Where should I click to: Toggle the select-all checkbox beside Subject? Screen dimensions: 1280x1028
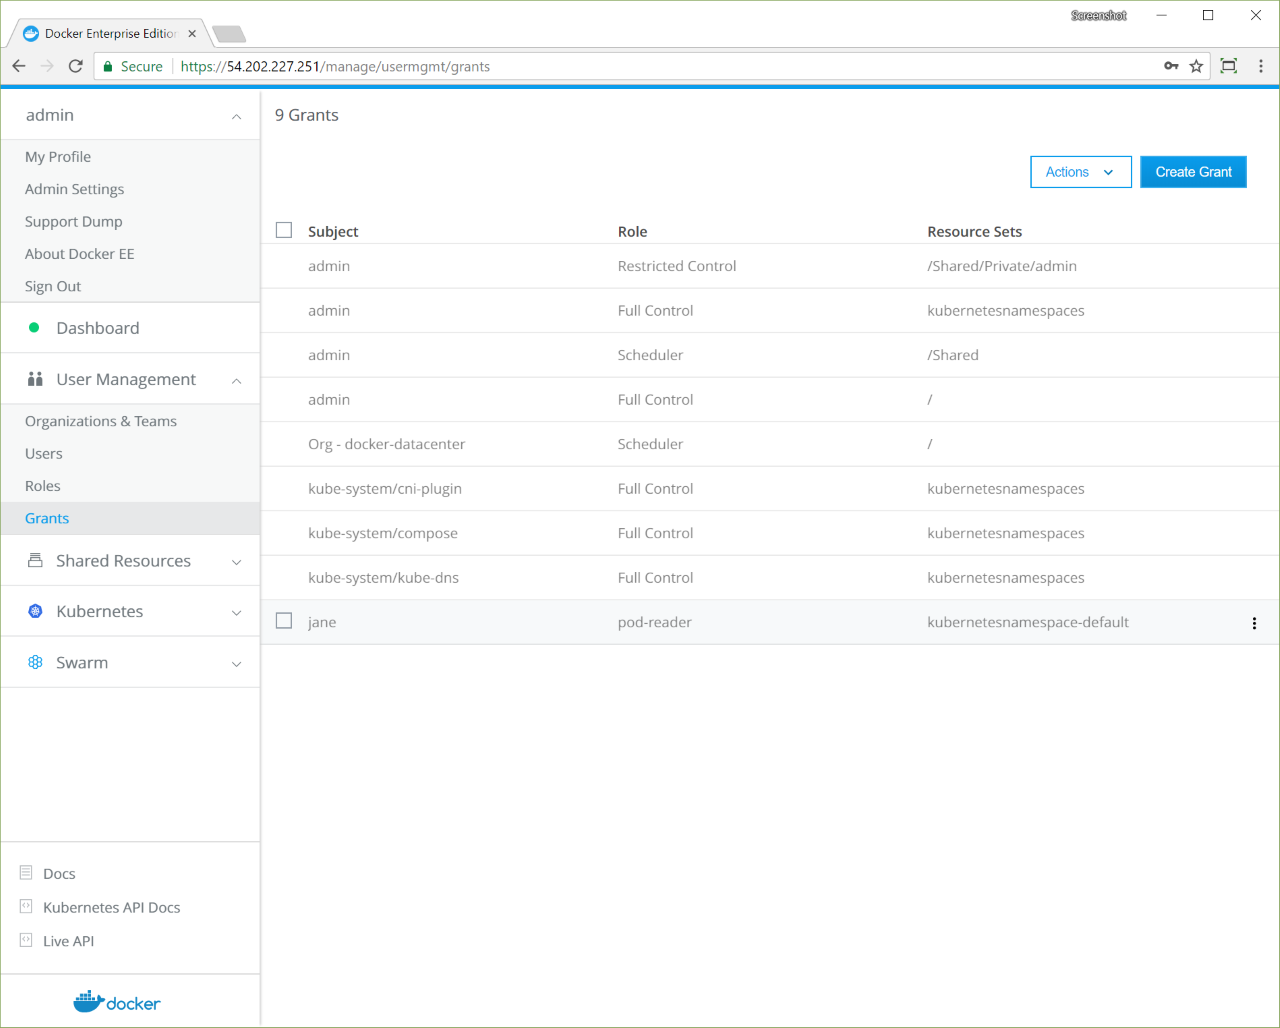284,231
